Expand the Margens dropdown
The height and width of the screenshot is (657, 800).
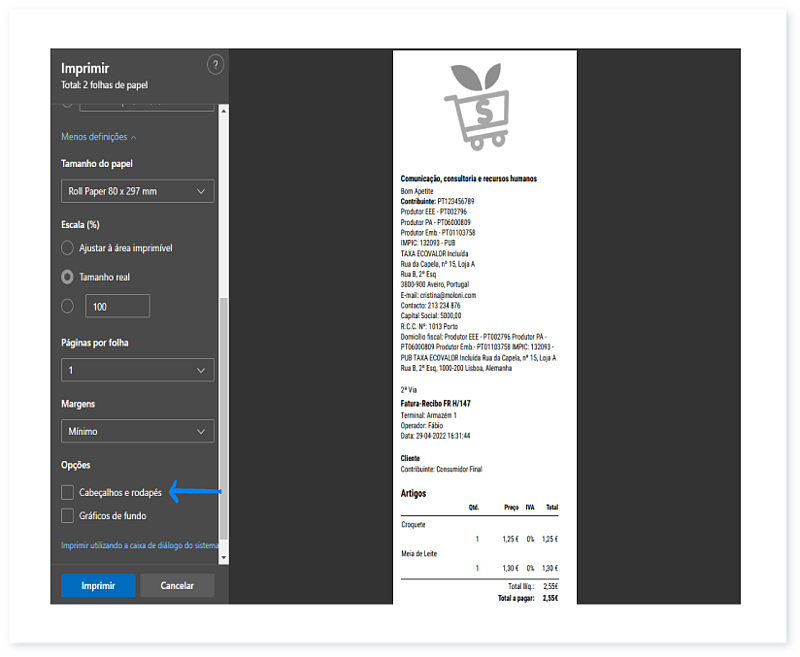point(138,431)
